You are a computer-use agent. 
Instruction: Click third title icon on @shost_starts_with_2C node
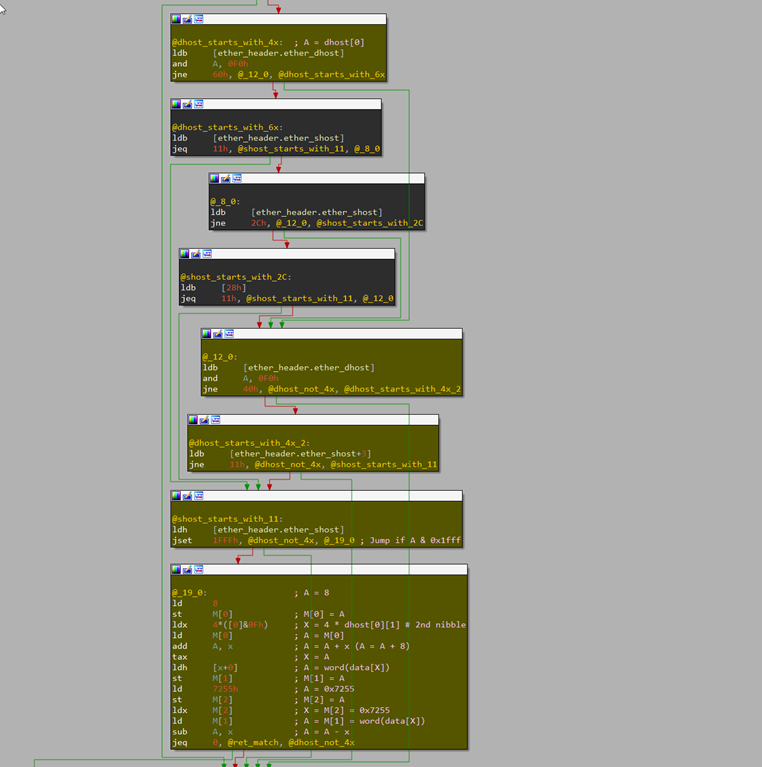[207, 253]
